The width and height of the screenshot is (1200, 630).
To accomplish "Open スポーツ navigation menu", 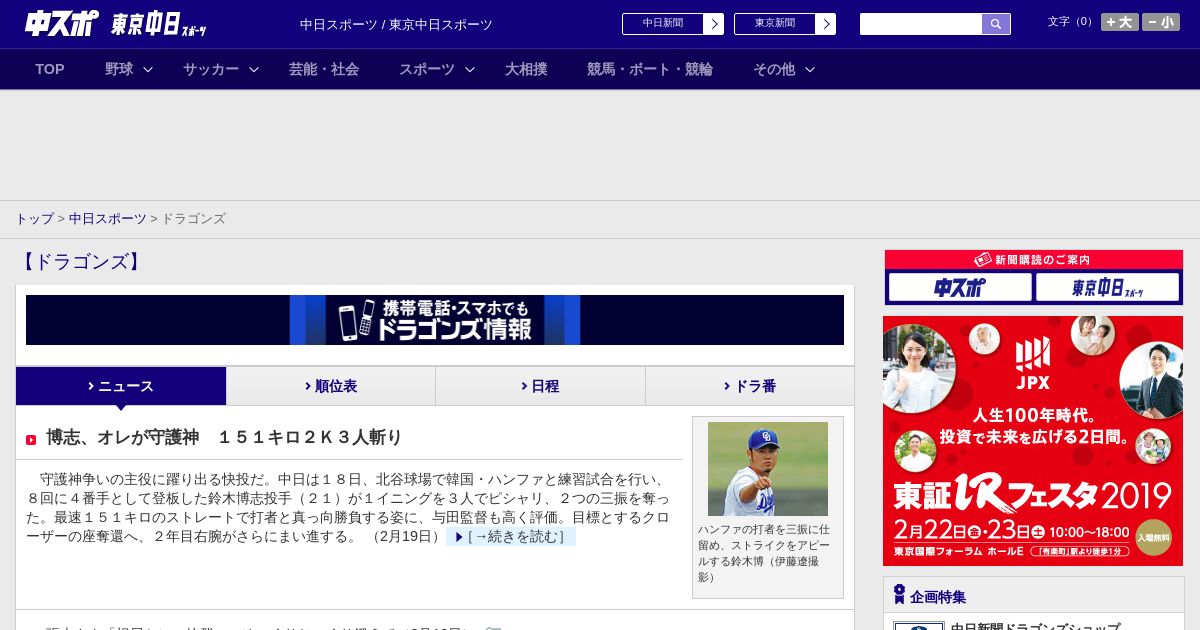I will (x=427, y=69).
